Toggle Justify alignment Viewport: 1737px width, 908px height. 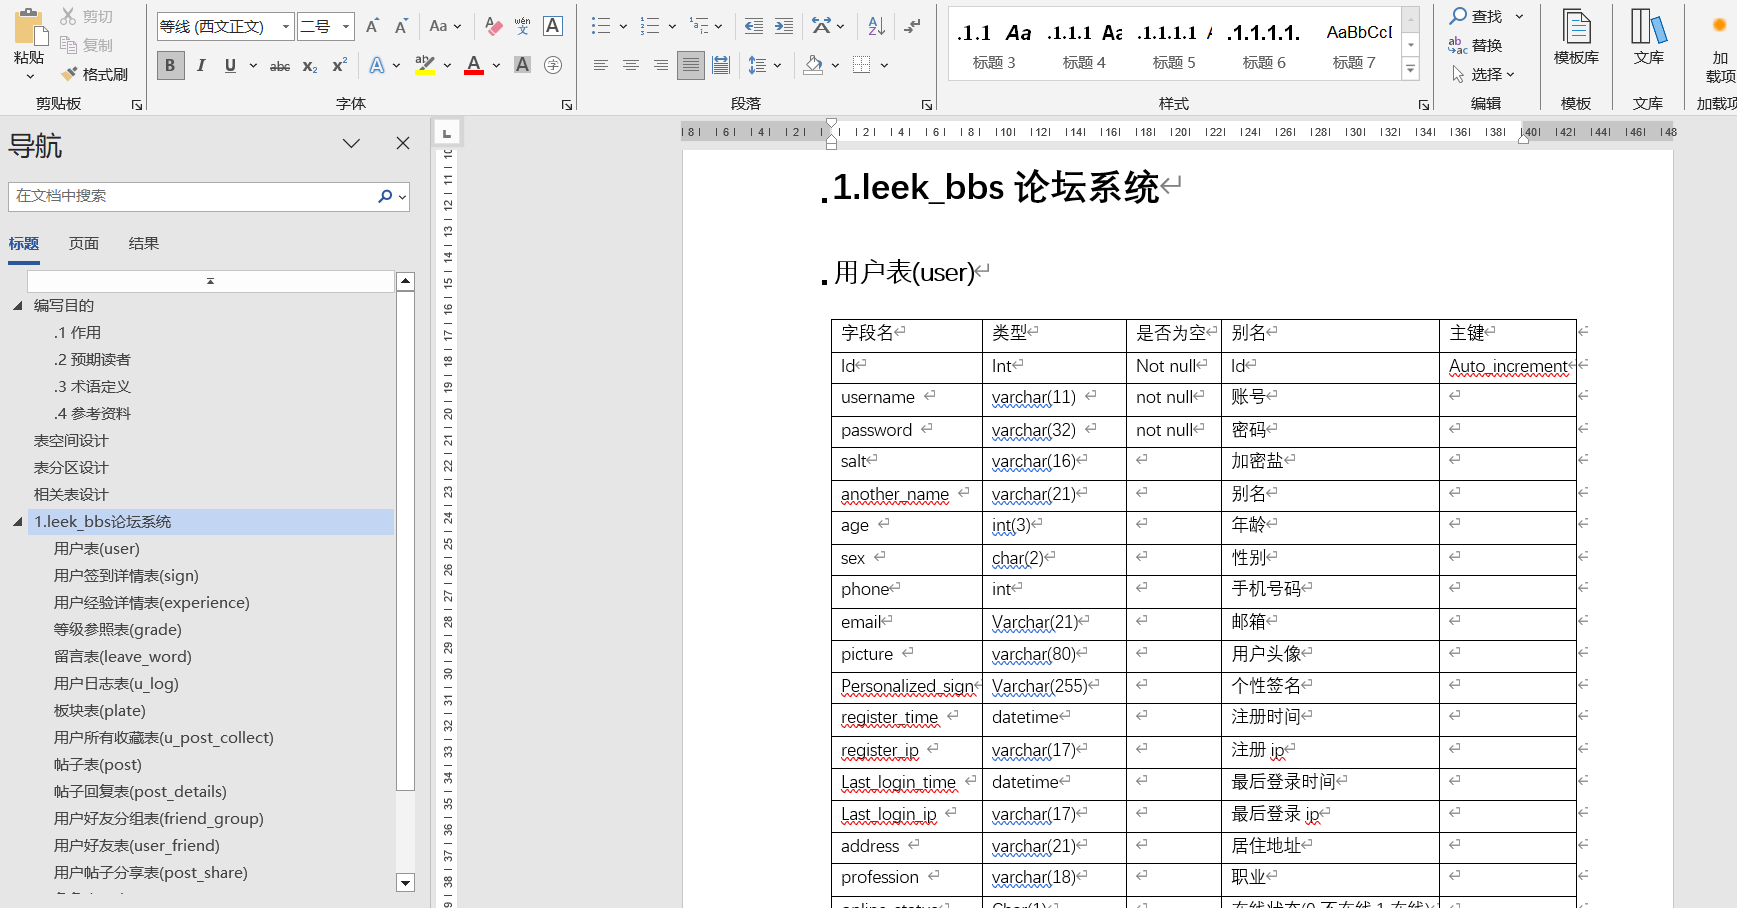point(691,66)
